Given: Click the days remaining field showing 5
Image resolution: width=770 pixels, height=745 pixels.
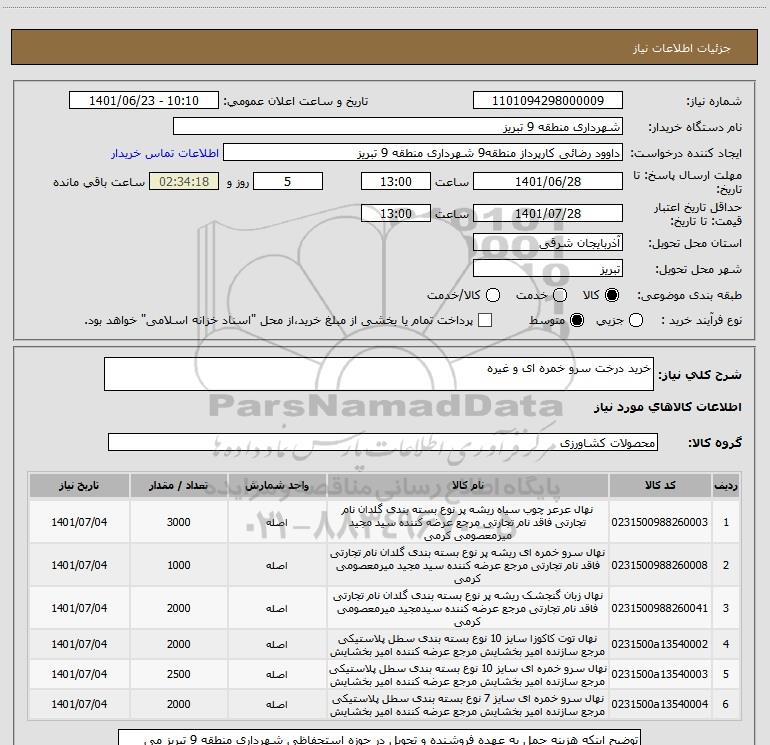Looking at the screenshot, I should pyautogui.click(x=288, y=181).
